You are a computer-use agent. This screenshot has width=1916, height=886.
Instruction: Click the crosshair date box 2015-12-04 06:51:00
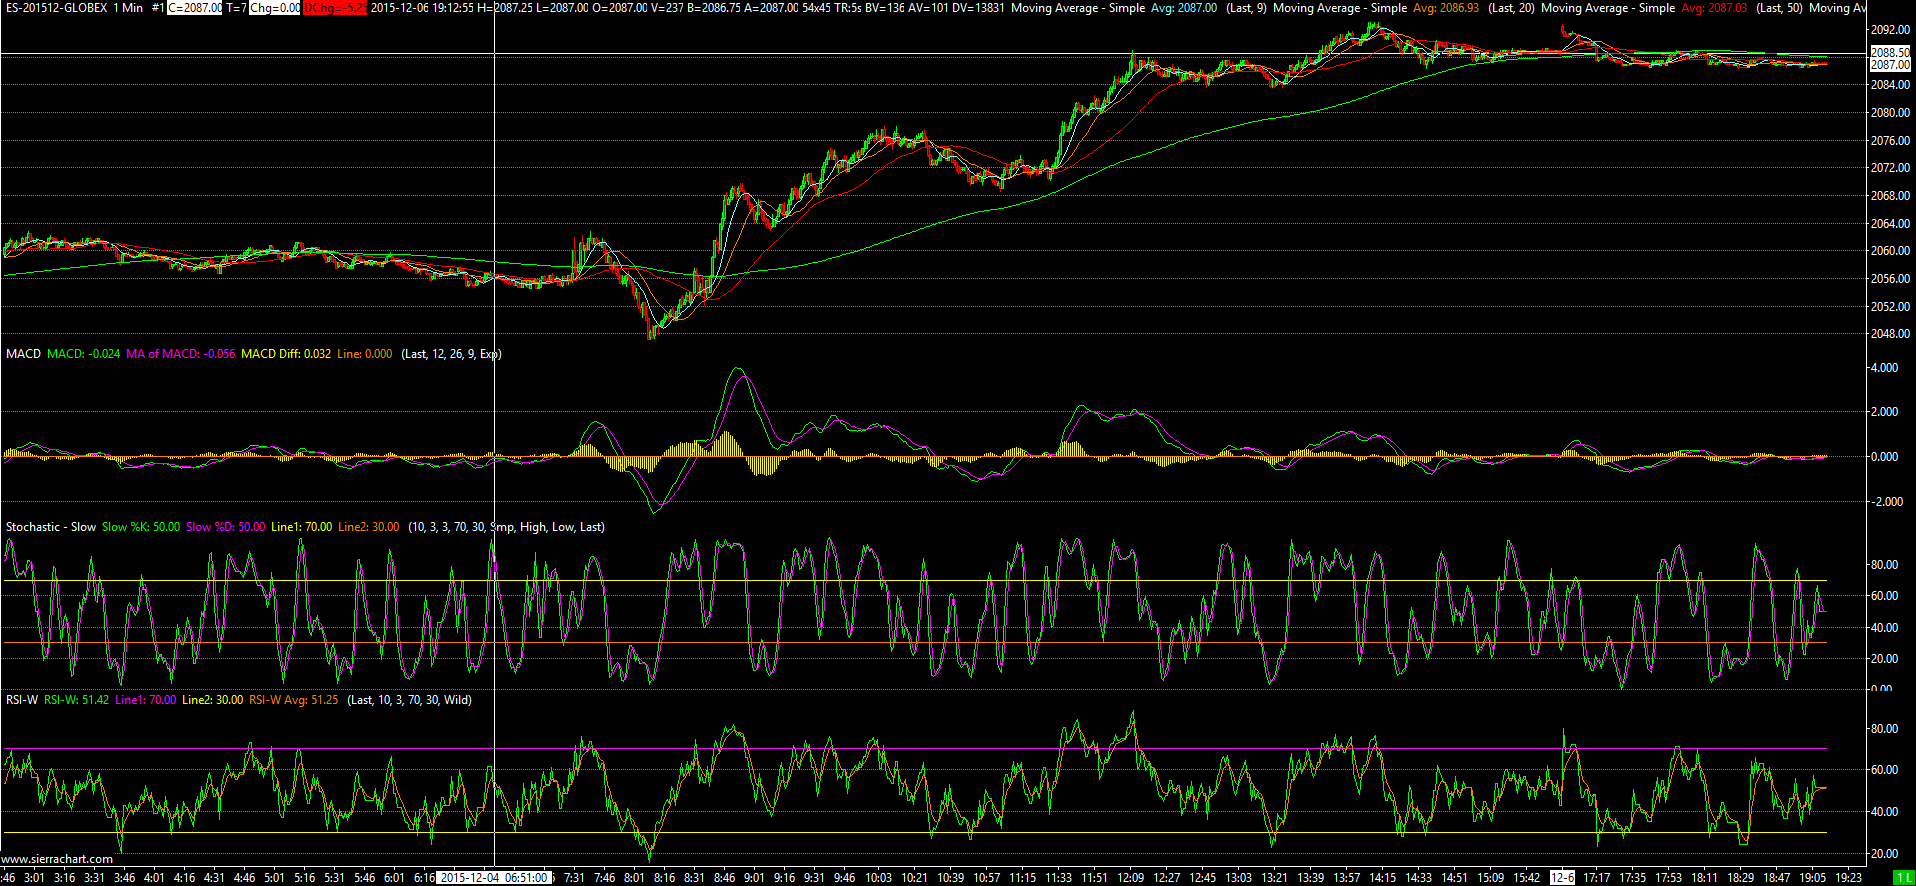494,878
